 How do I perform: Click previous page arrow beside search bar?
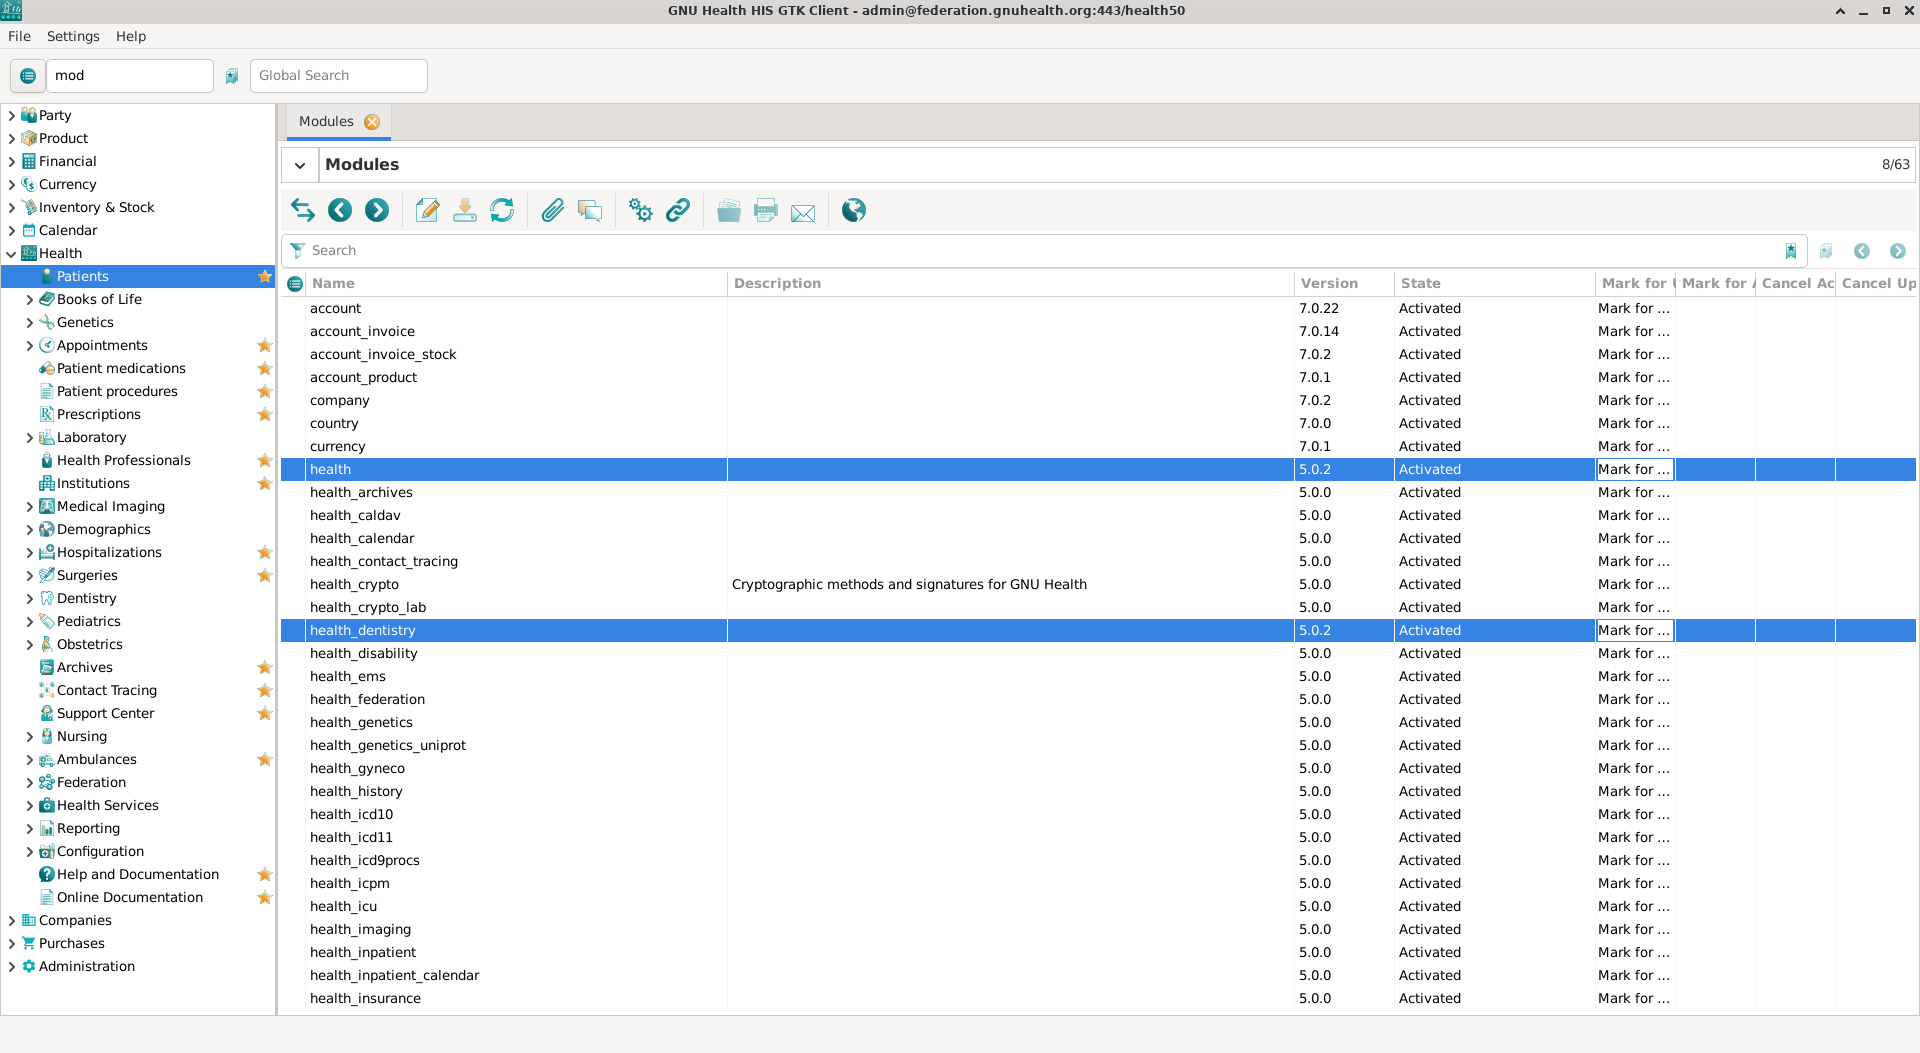point(1862,251)
